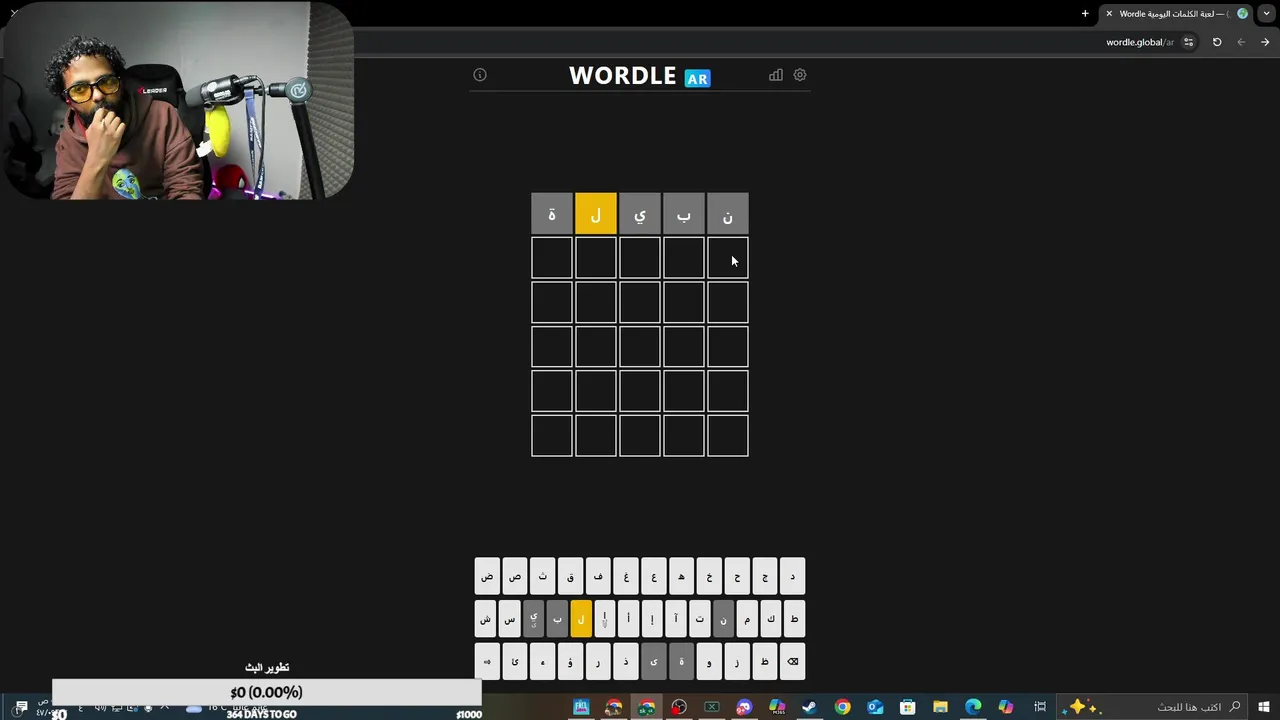The width and height of the screenshot is (1280, 720).
Task: Tap the ء hamza key
Action: [x=543, y=662]
